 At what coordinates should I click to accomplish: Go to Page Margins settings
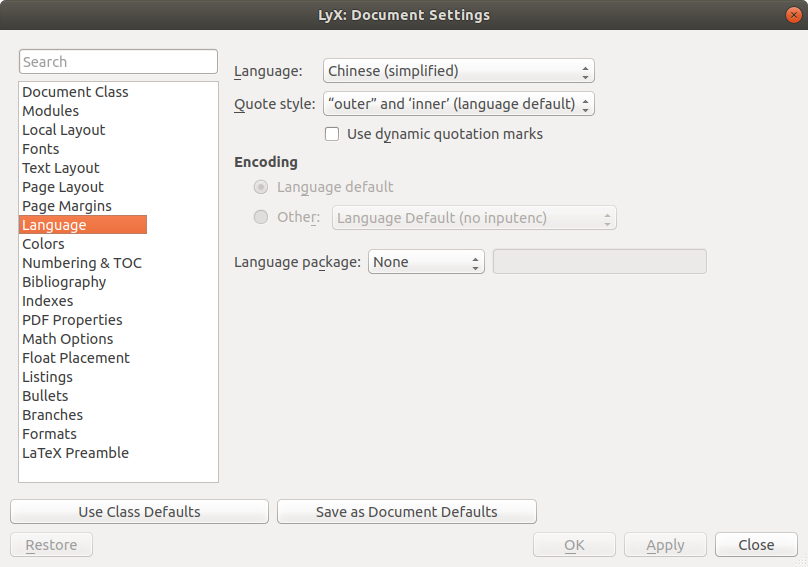(x=67, y=206)
